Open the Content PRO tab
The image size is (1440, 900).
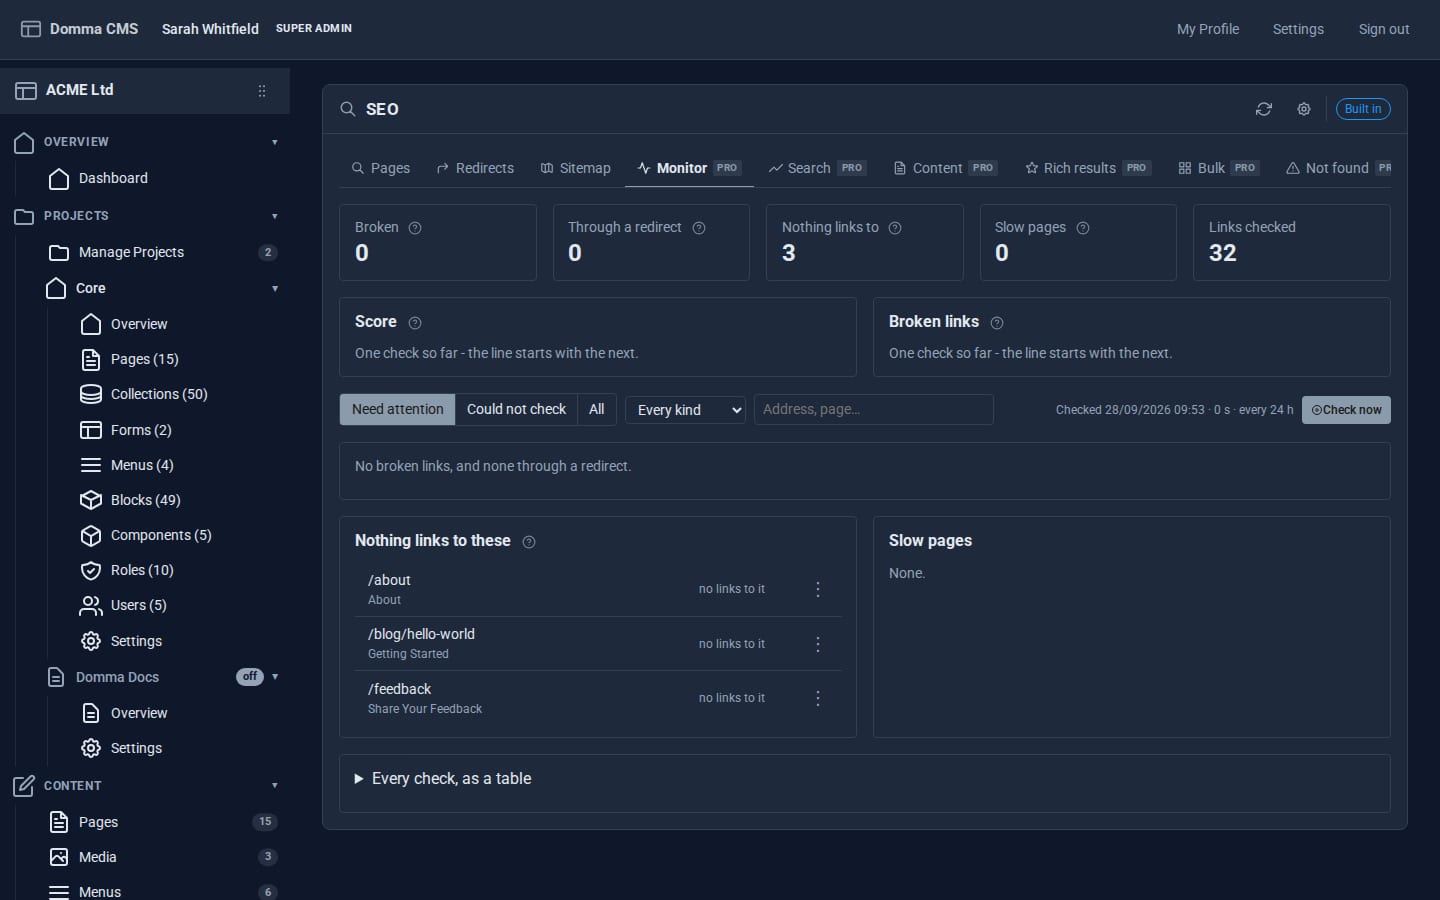click(946, 168)
